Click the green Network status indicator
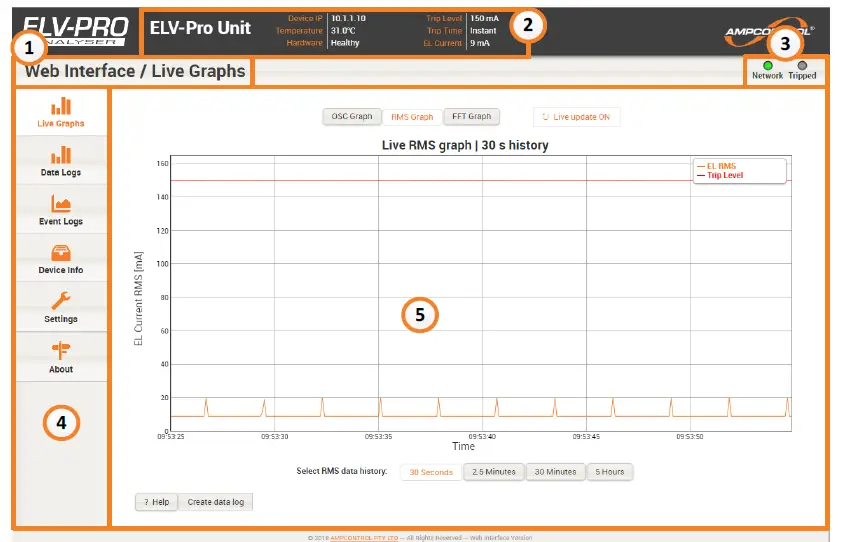Screen dimensions: 841x542 [x=767, y=65]
